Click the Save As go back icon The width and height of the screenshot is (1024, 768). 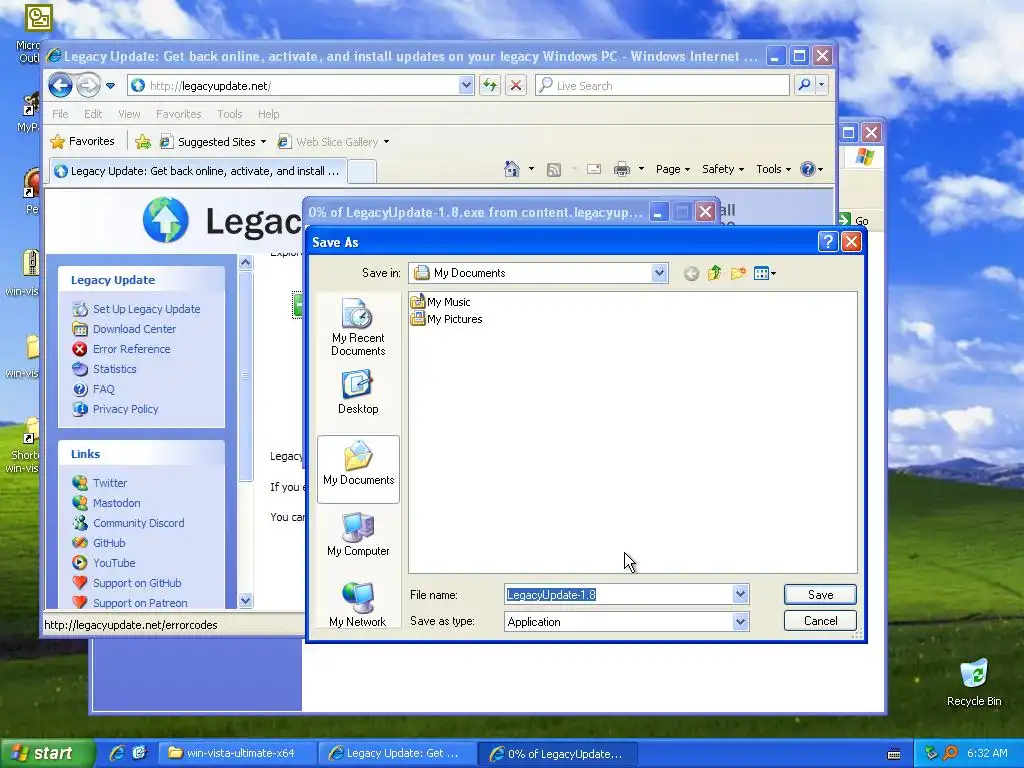point(691,274)
